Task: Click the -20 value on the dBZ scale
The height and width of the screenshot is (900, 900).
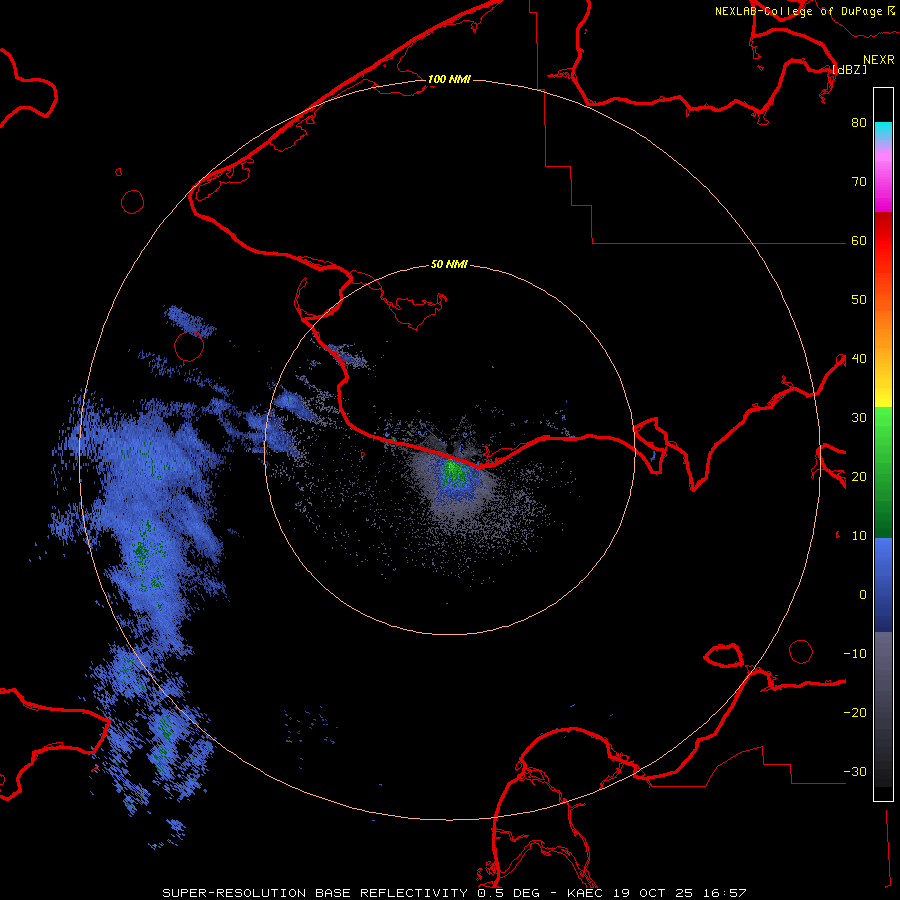Action: 855,713
